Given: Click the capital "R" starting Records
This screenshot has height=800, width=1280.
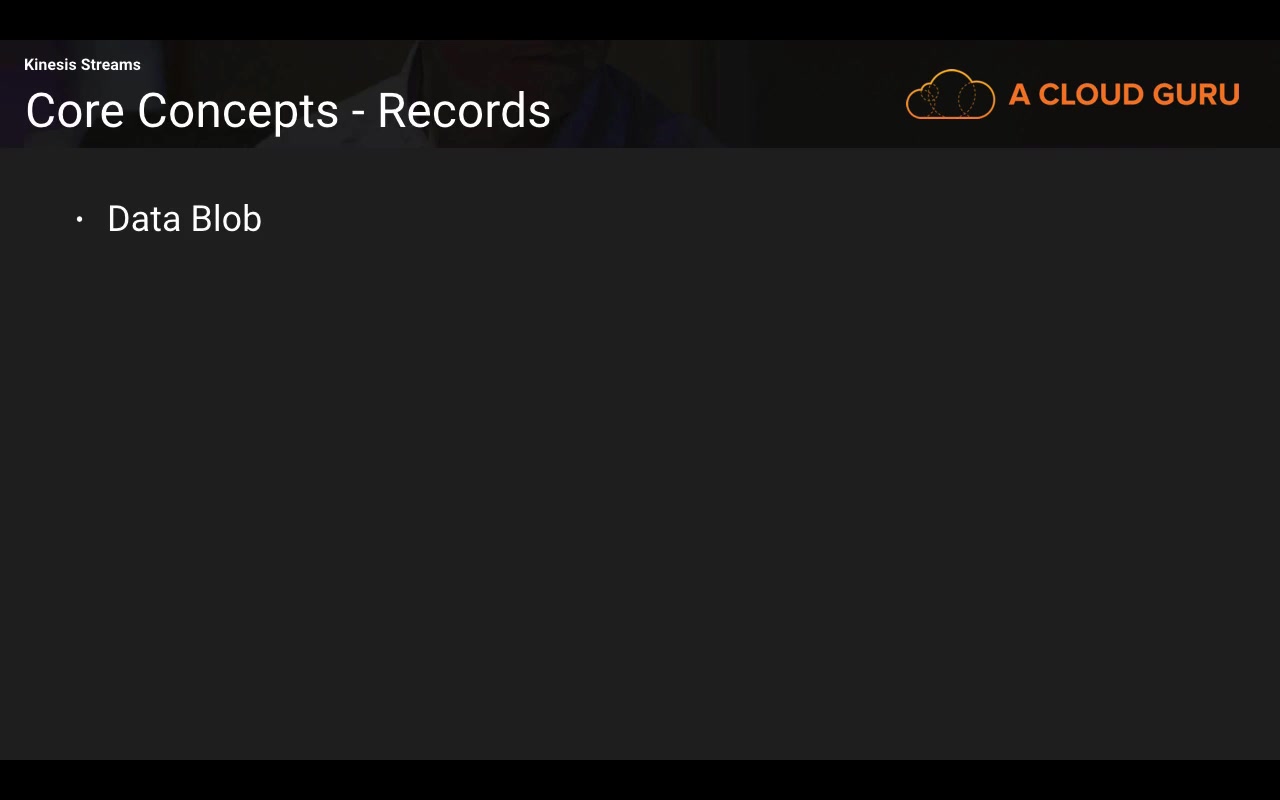Looking at the screenshot, I should point(391,111).
